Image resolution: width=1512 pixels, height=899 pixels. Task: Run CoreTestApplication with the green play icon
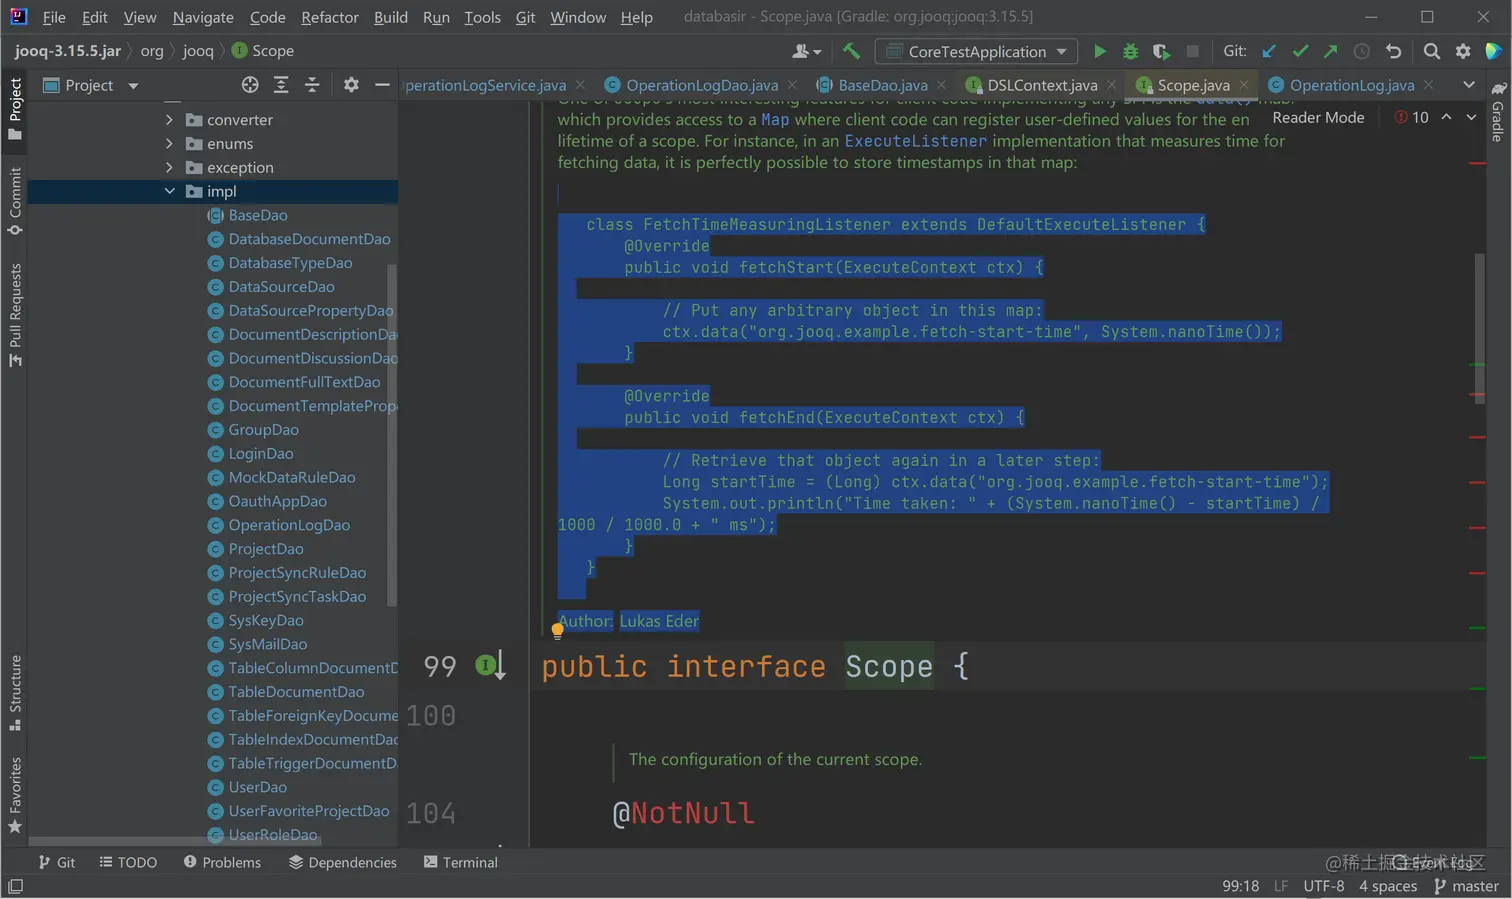1099,51
